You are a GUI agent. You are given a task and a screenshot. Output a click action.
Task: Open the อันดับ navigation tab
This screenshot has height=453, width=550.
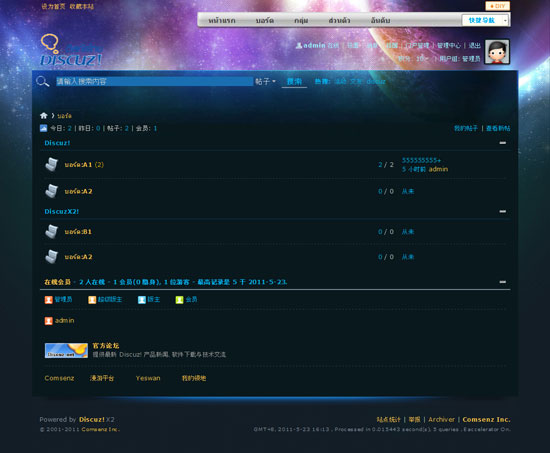[380, 20]
